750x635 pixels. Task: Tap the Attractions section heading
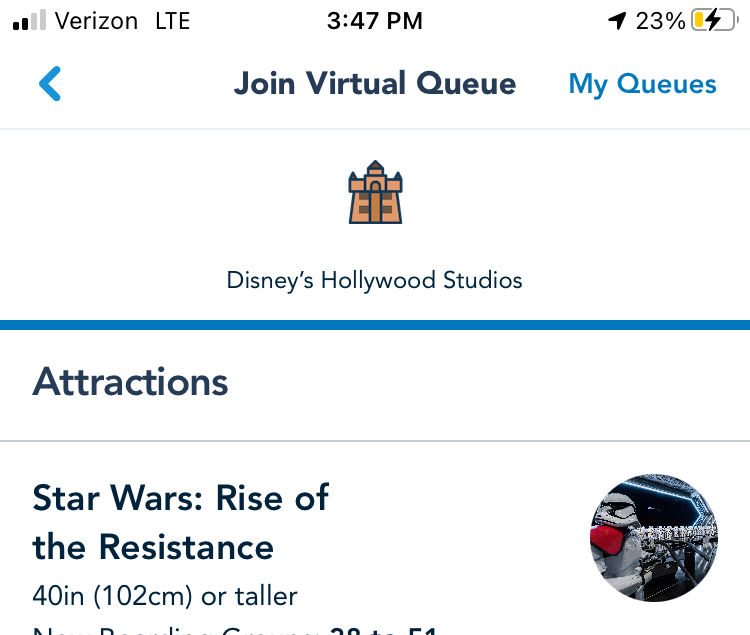131,382
